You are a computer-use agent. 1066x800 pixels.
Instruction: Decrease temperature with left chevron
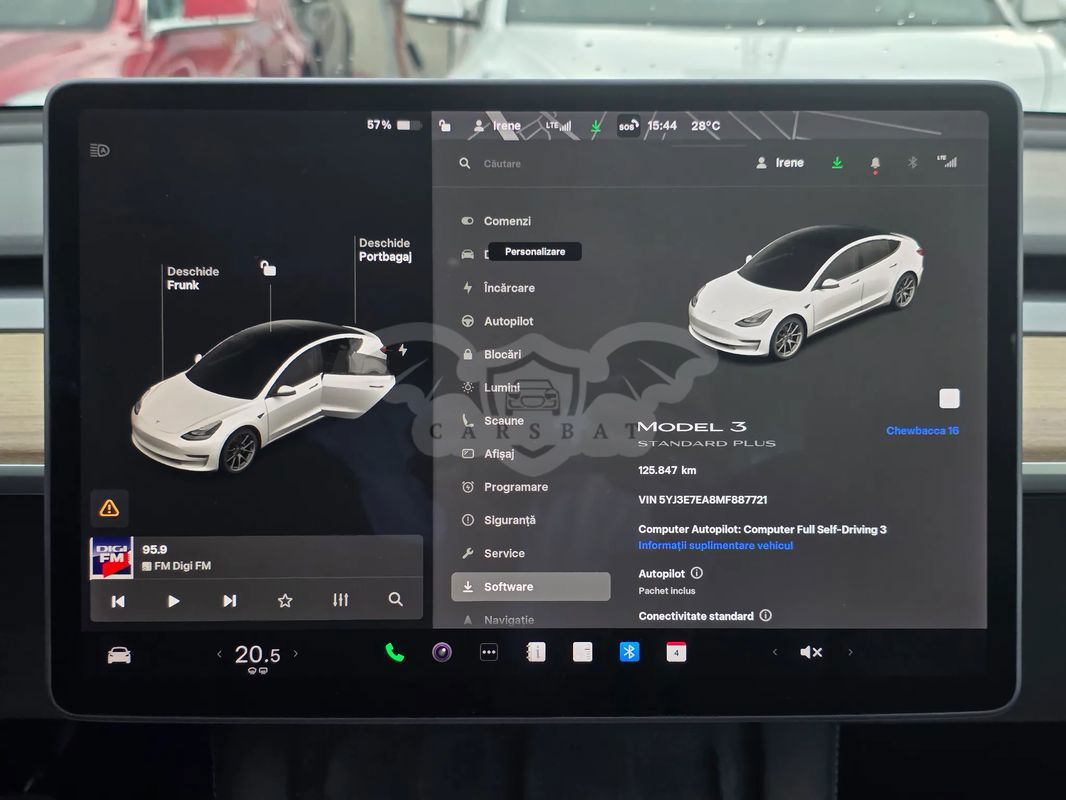click(x=220, y=654)
